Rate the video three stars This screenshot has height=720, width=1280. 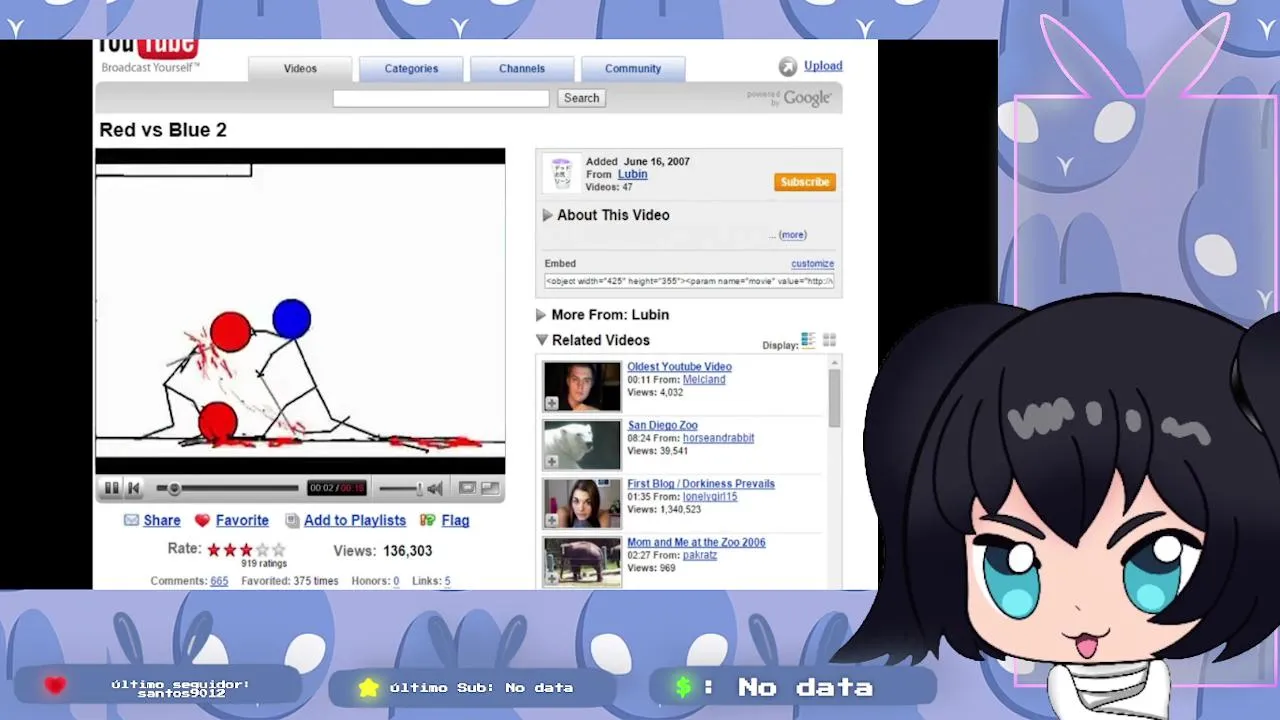coord(246,550)
